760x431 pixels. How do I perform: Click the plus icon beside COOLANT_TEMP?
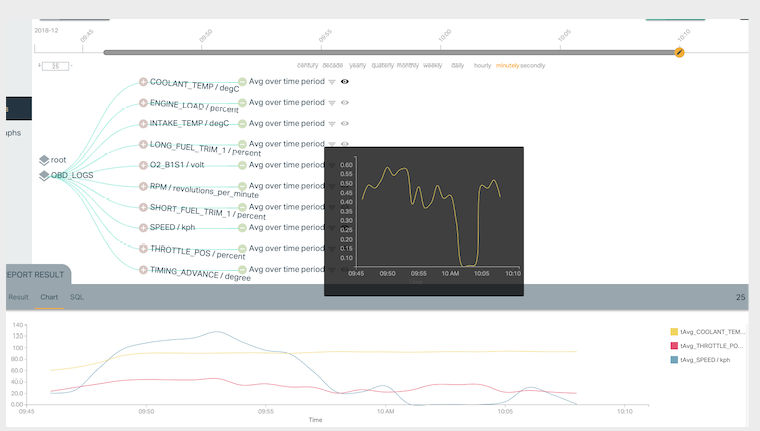143,82
